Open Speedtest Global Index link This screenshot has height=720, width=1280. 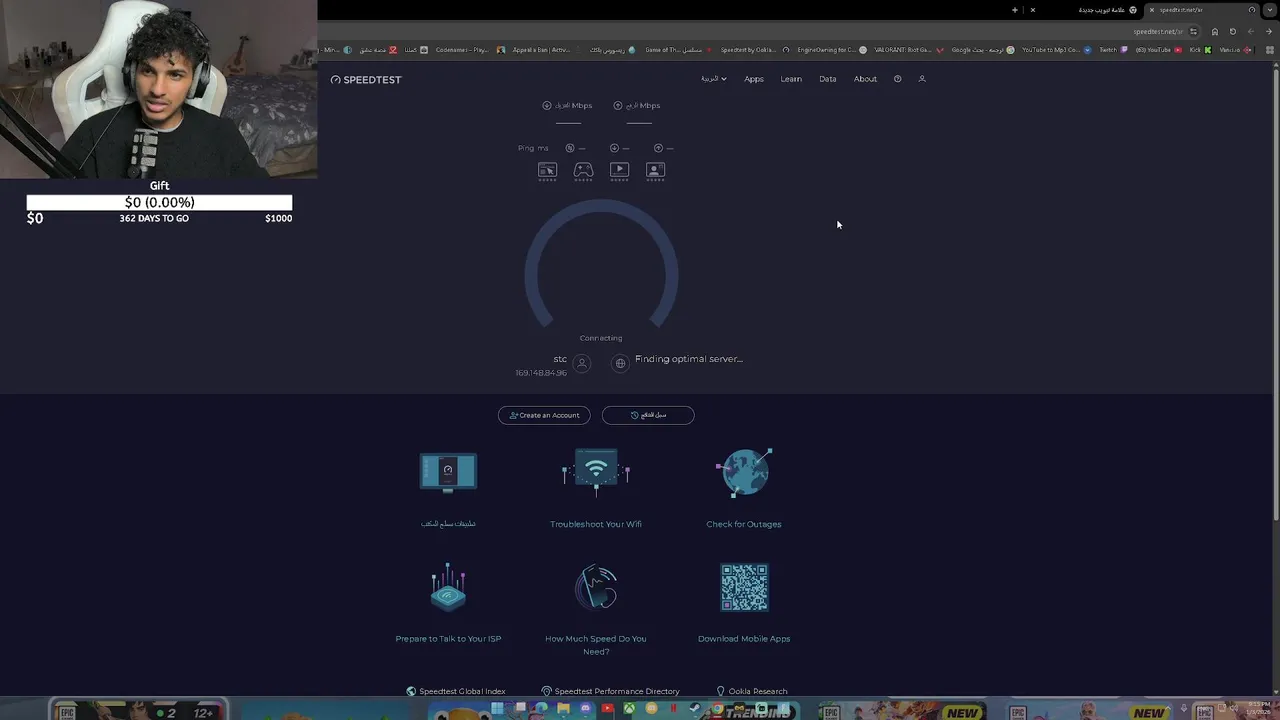coord(456,691)
